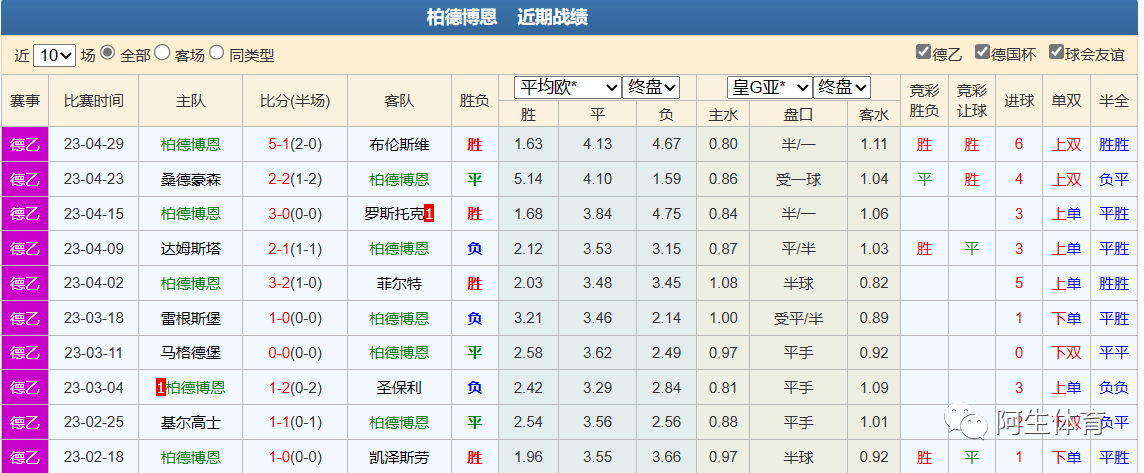Click home team 基尔高士
Viewport: 1144px width, 473px height.
pos(190,423)
